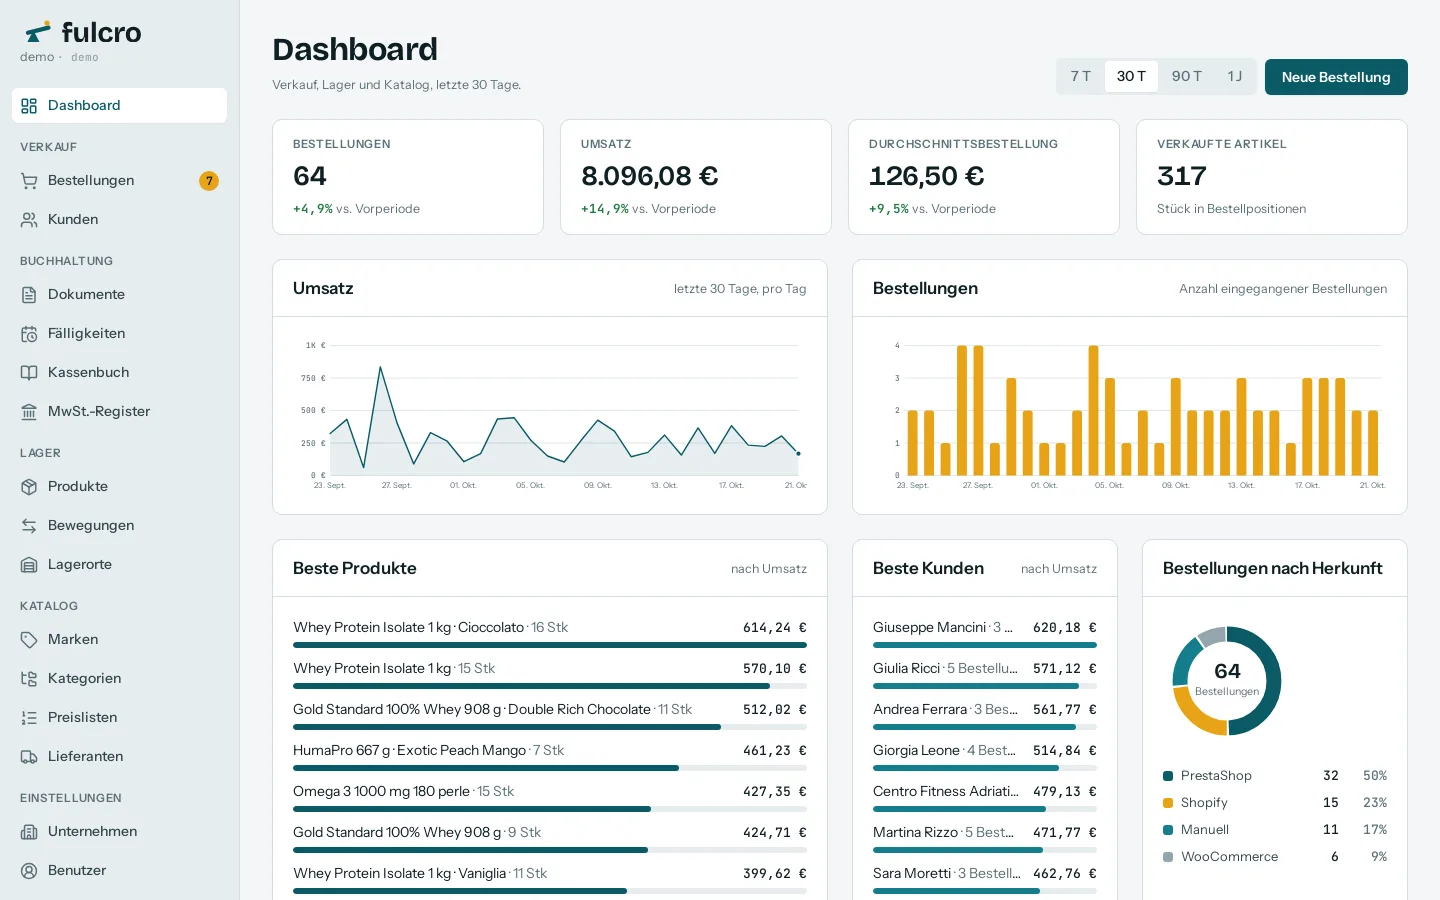Navigate to Preislisten in the sidebar
Screen dimensions: 1440x900
[119, 718]
